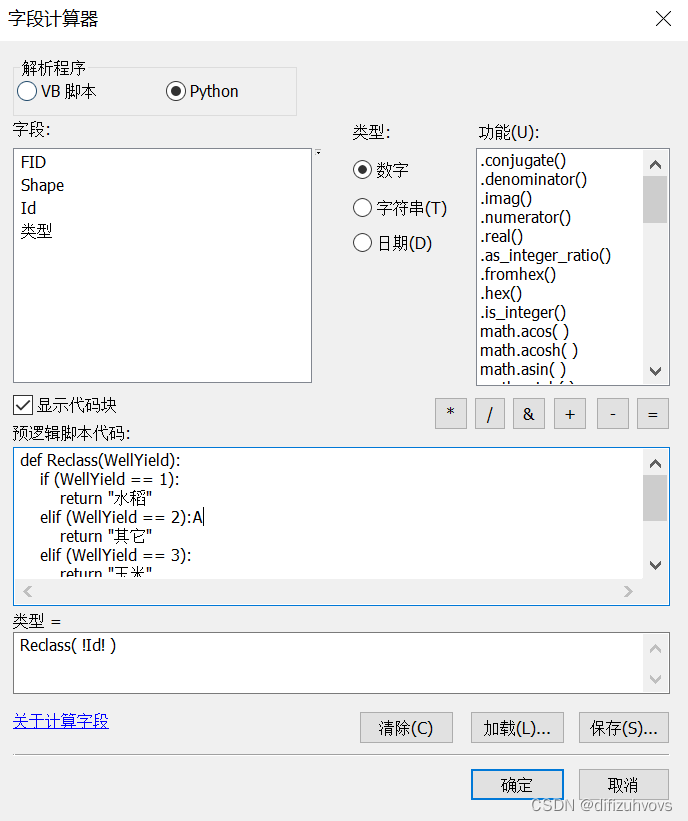Pick the .fromhex() function
The image size is (688, 821).
click(518, 274)
